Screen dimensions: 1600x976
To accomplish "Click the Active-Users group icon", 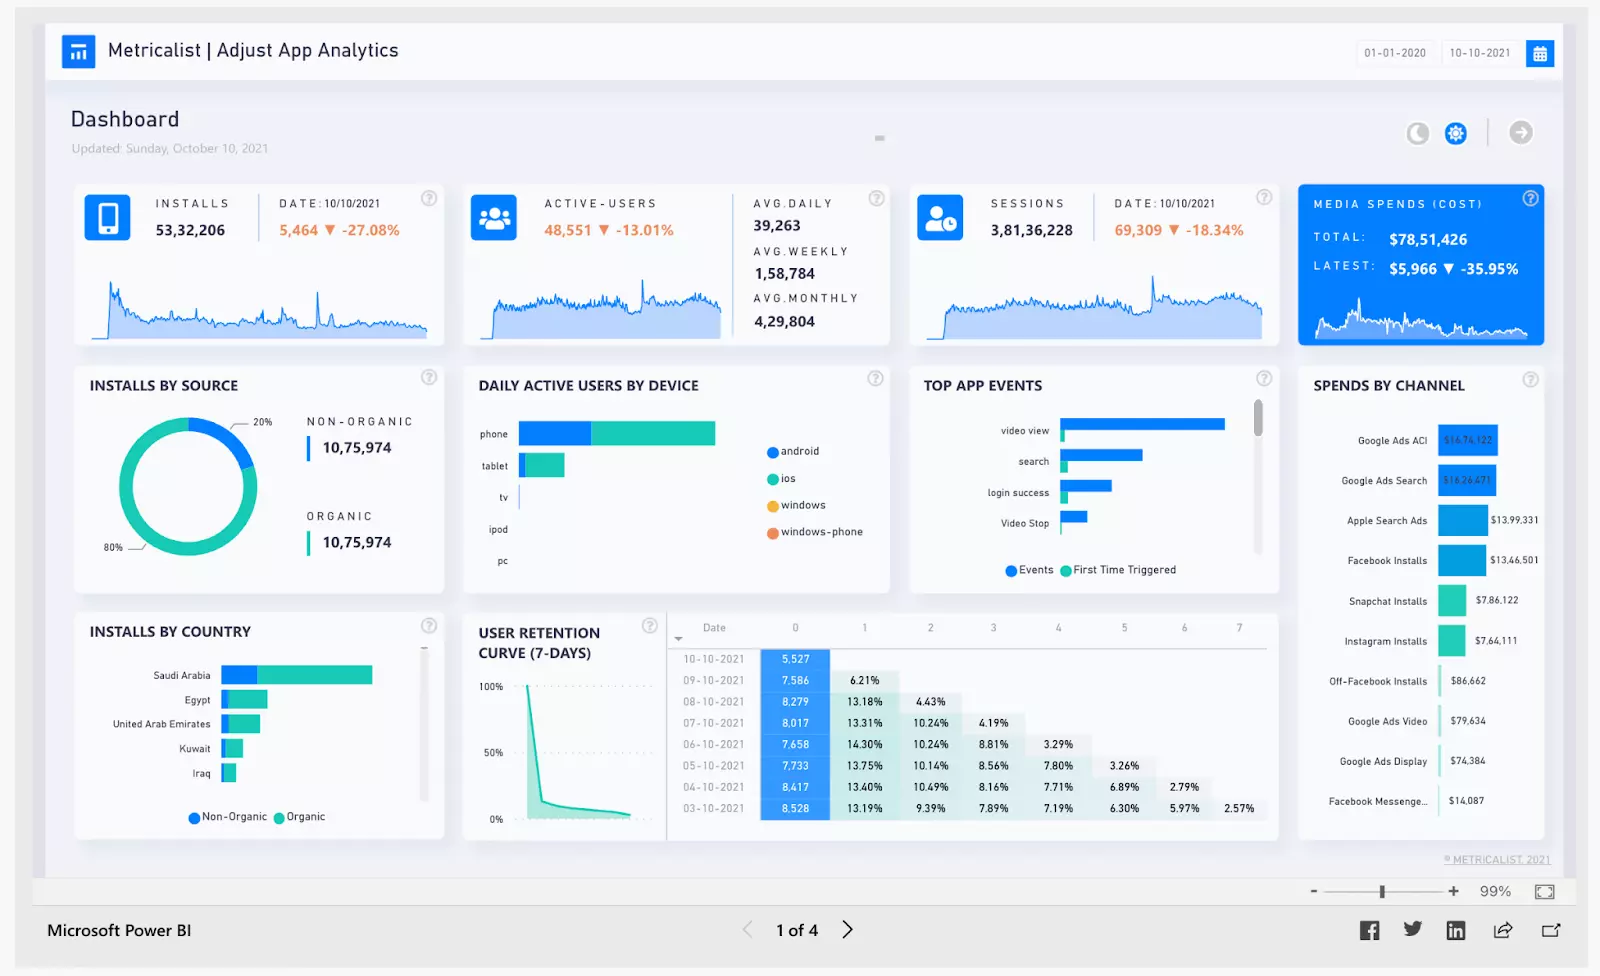I will tap(493, 217).
